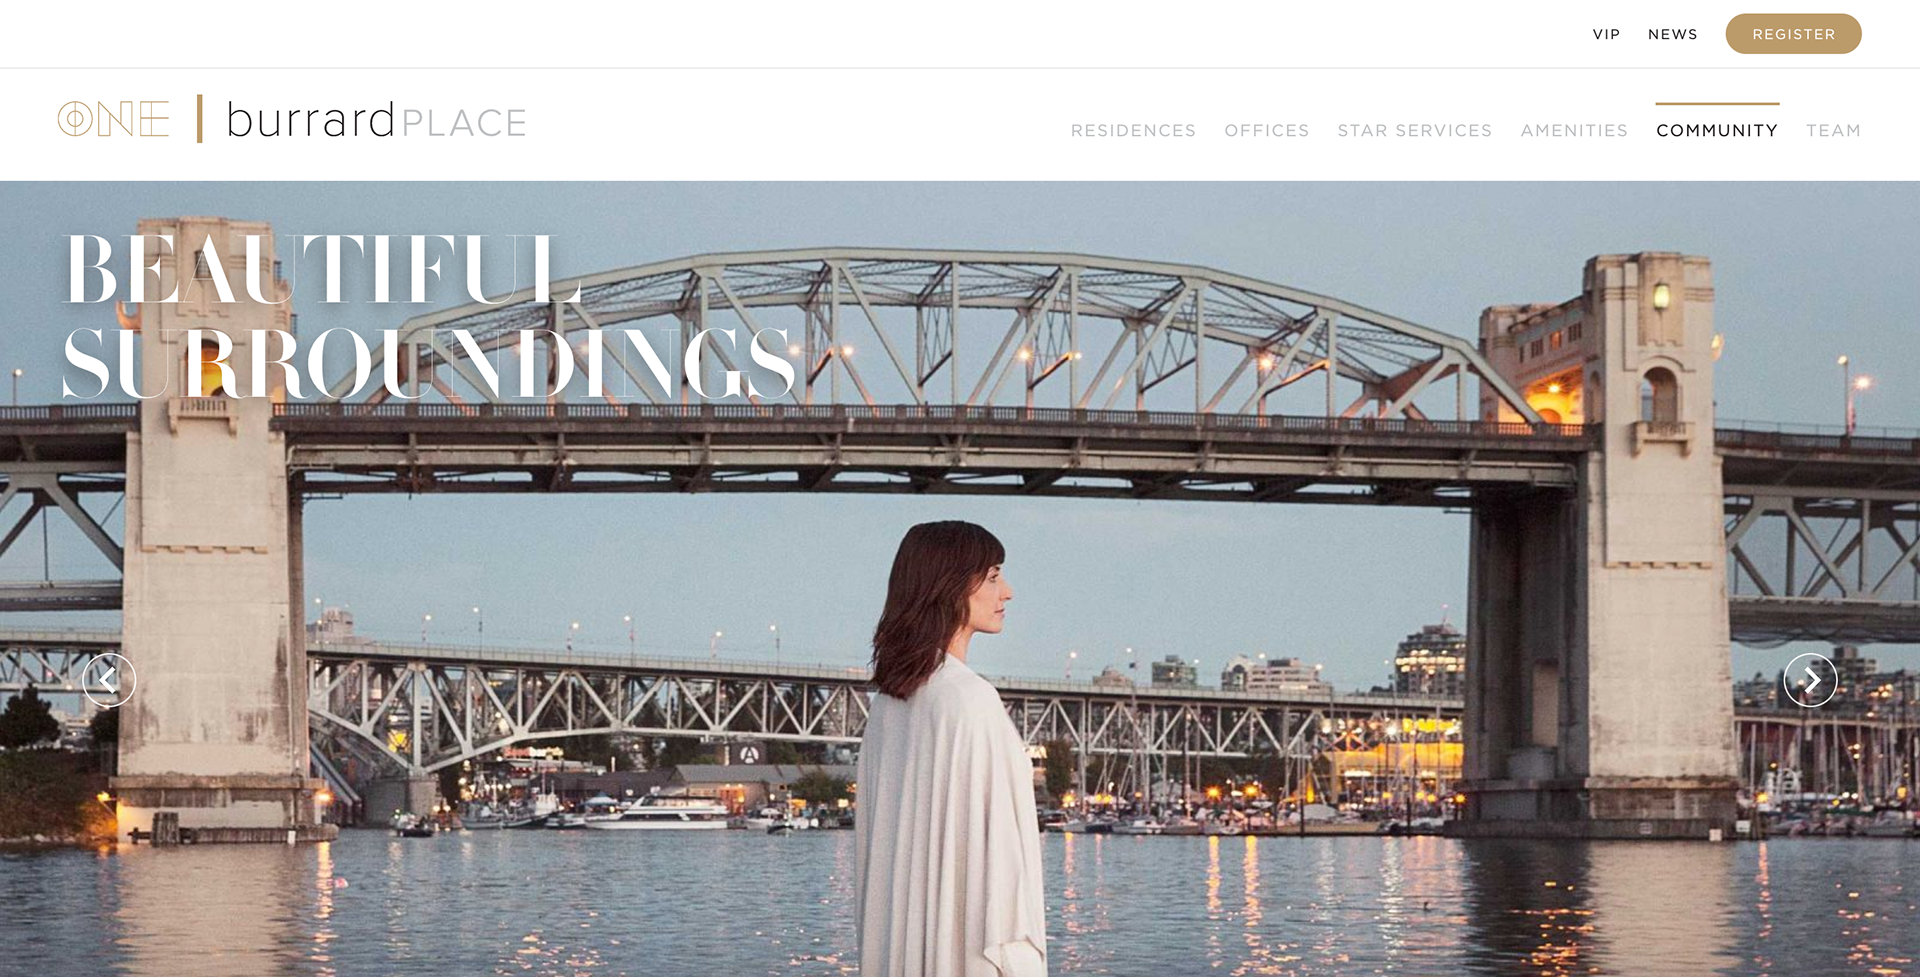
Task: Click the gold divider bar in logo
Action: 200,119
